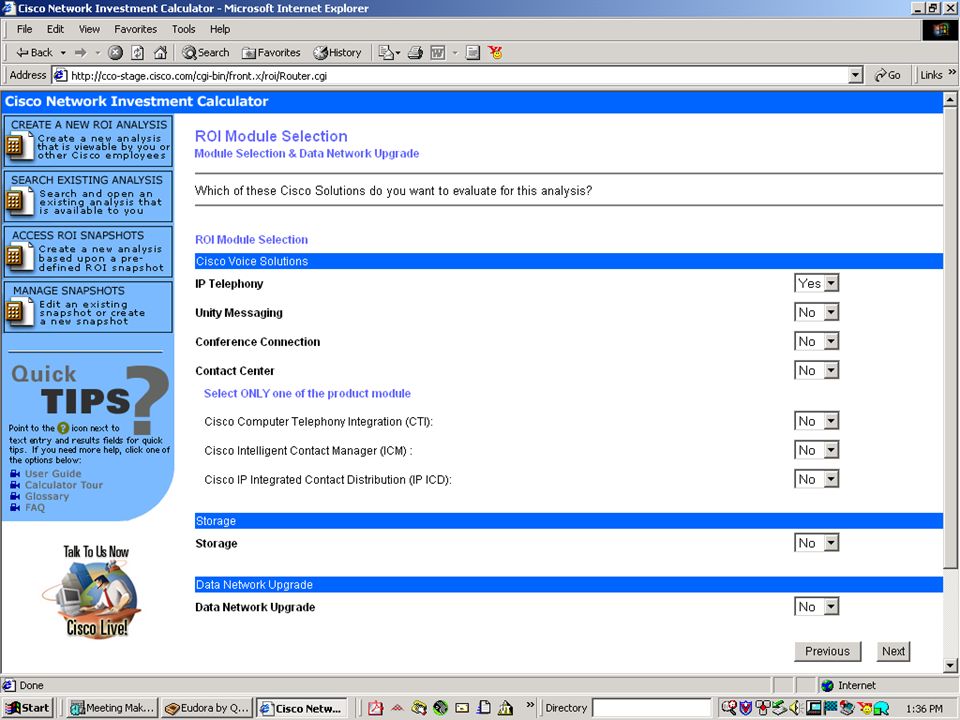Image resolution: width=960 pixels, height=720 pixels.
Task: Click the Windows Start button
Action: tap(27, 708)
